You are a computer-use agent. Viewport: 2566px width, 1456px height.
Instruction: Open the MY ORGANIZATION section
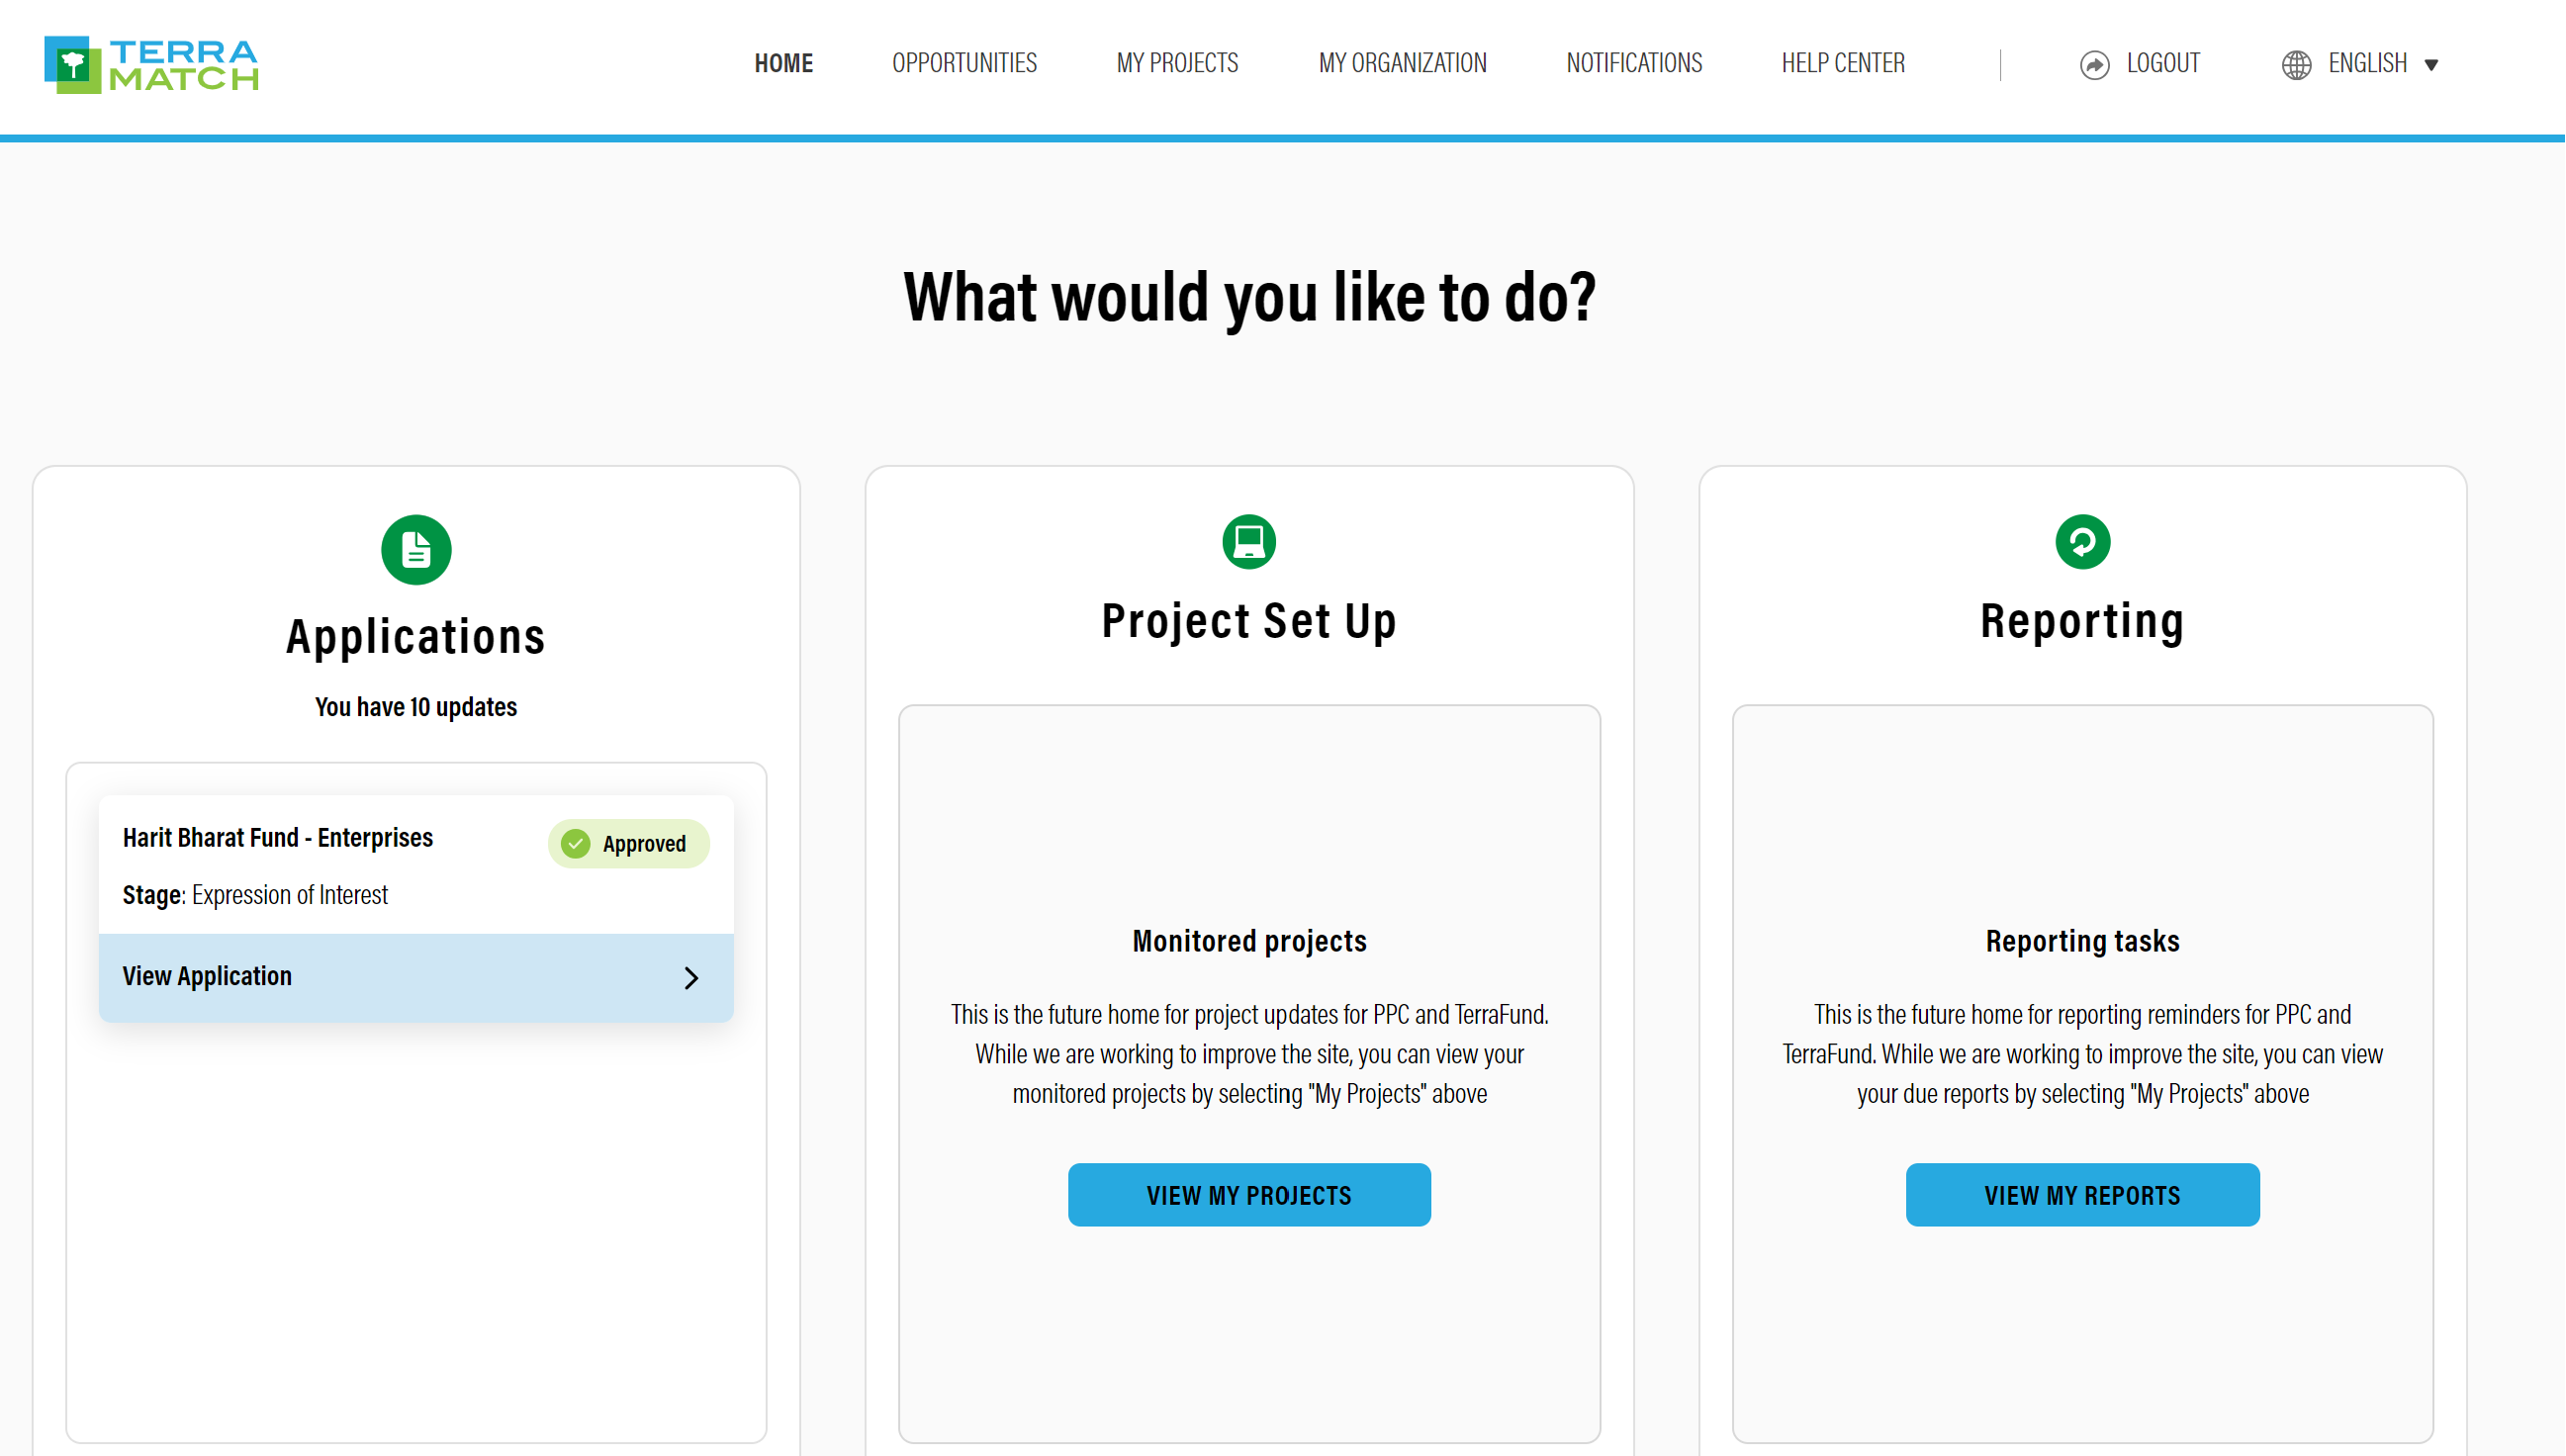click(x=1401, y=63)
